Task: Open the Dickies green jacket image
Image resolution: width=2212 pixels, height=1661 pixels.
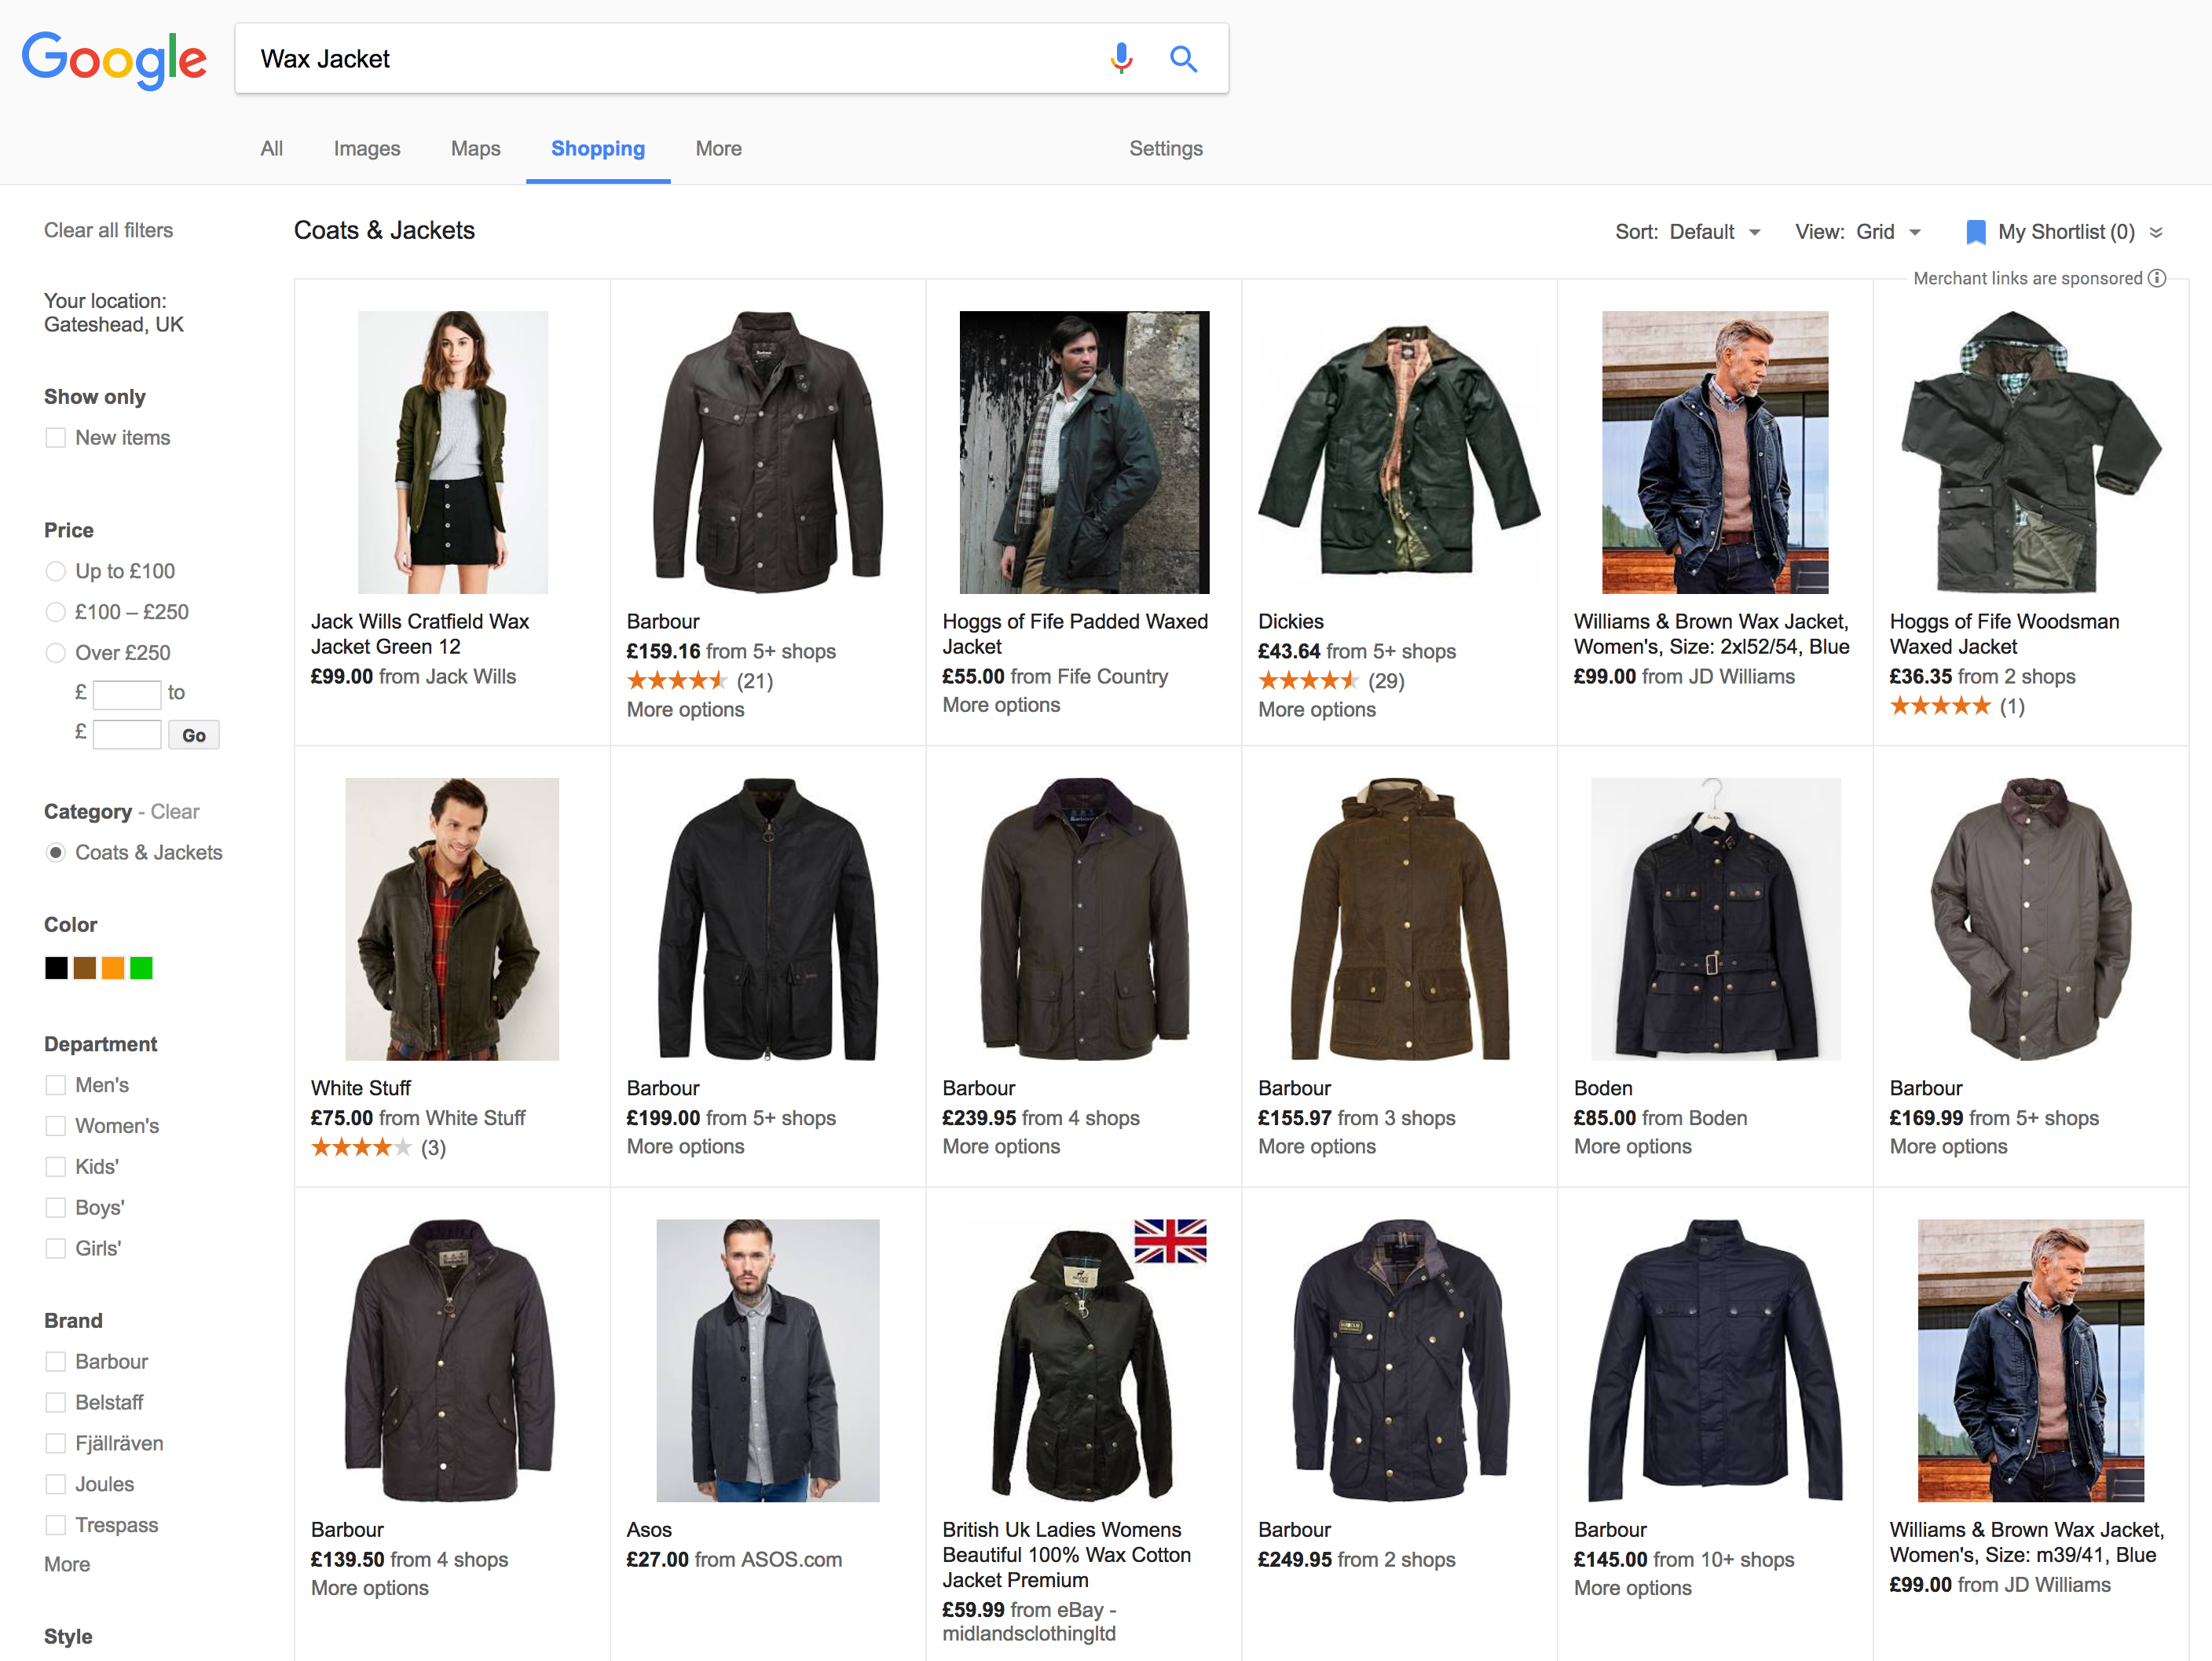Action: (1399, 452)
